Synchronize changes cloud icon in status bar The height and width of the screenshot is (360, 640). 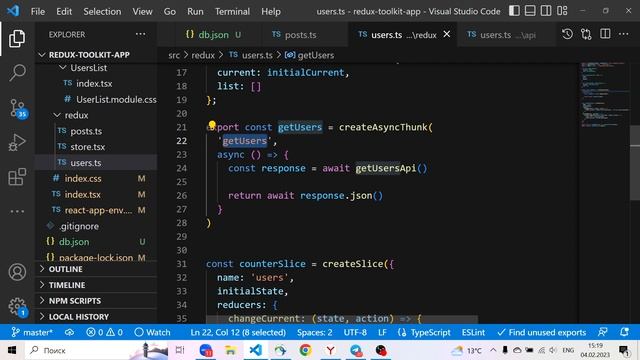[69, 332]
